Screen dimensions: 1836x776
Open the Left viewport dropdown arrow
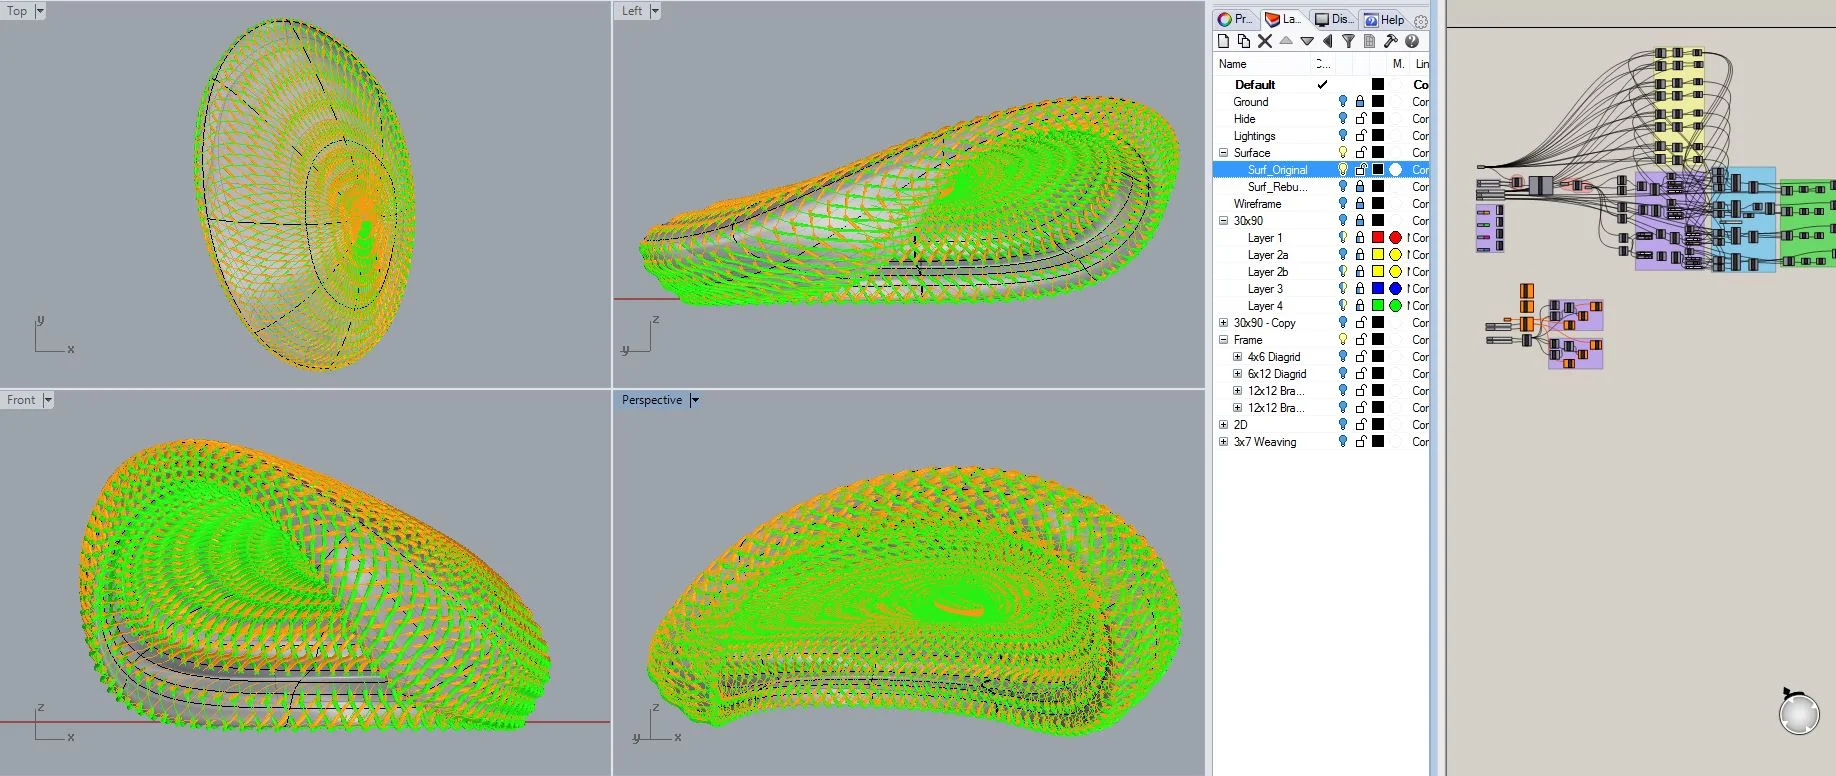[x=655, y=11]
